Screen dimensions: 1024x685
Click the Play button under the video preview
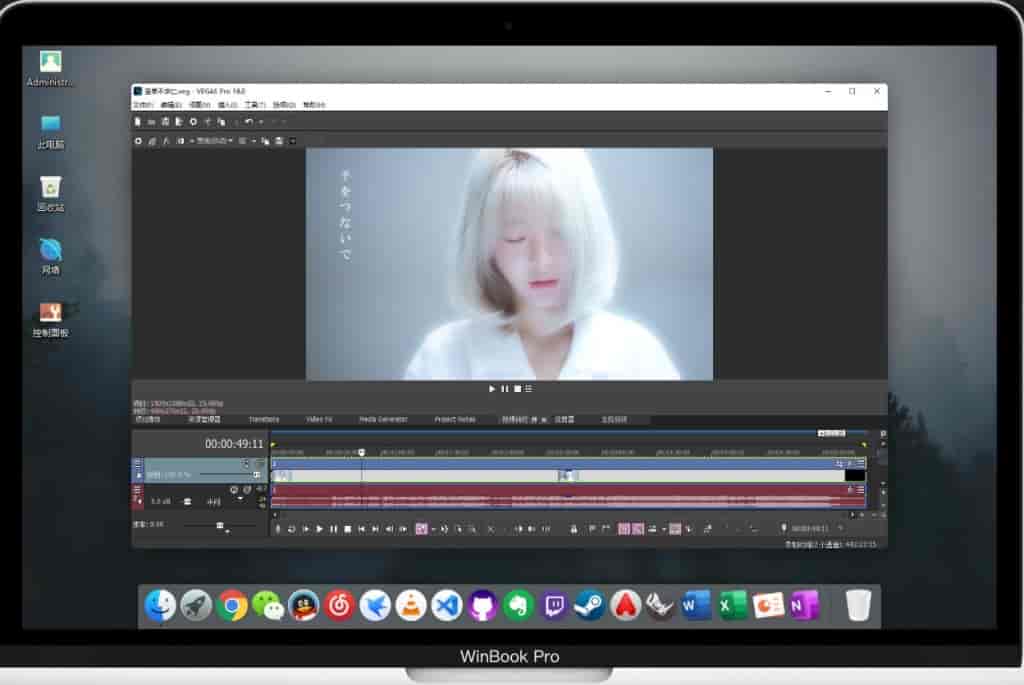tap(492, 388)
